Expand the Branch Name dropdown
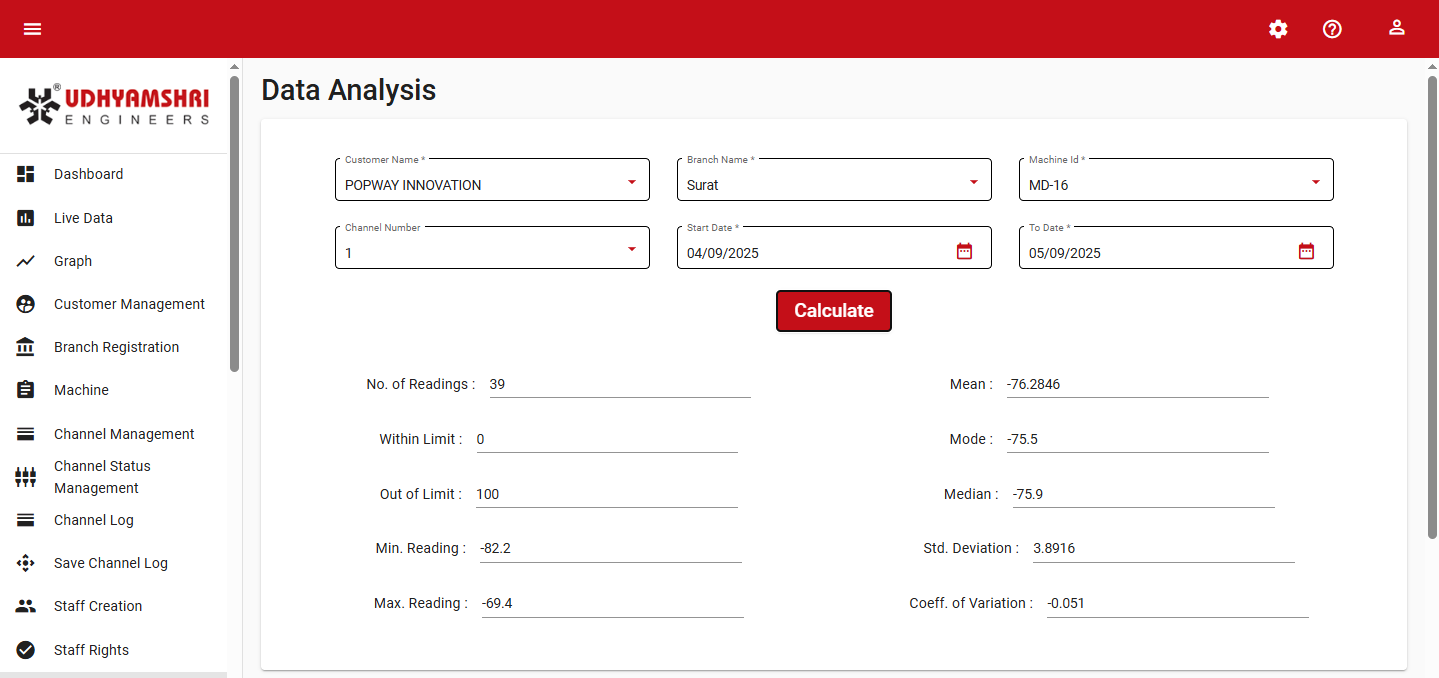1439x678 pixels. 973,182
